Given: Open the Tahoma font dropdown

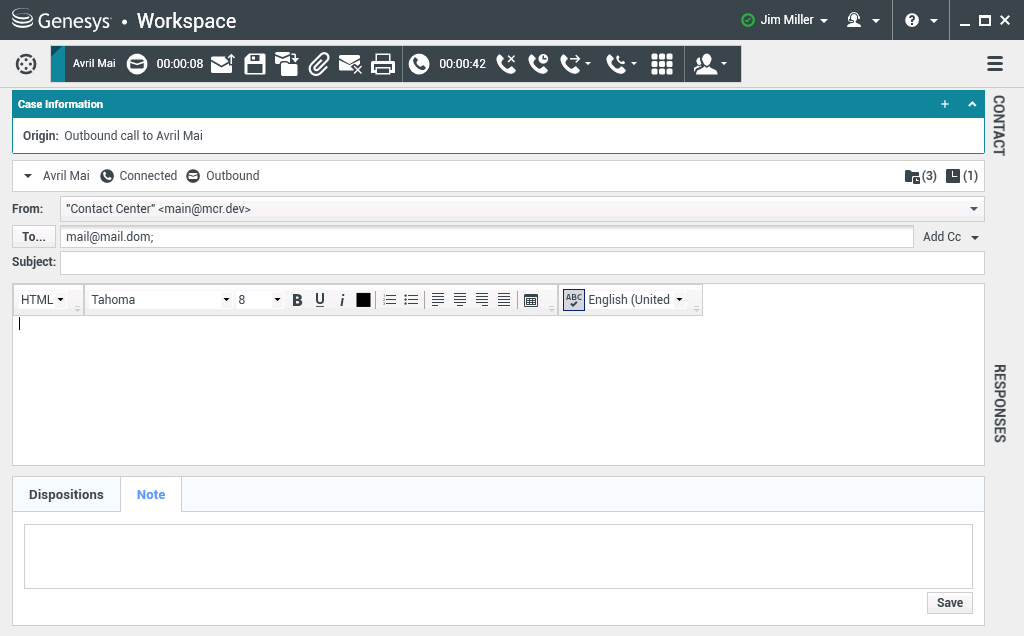Looking at the screenshot, I should click(160, 300).
